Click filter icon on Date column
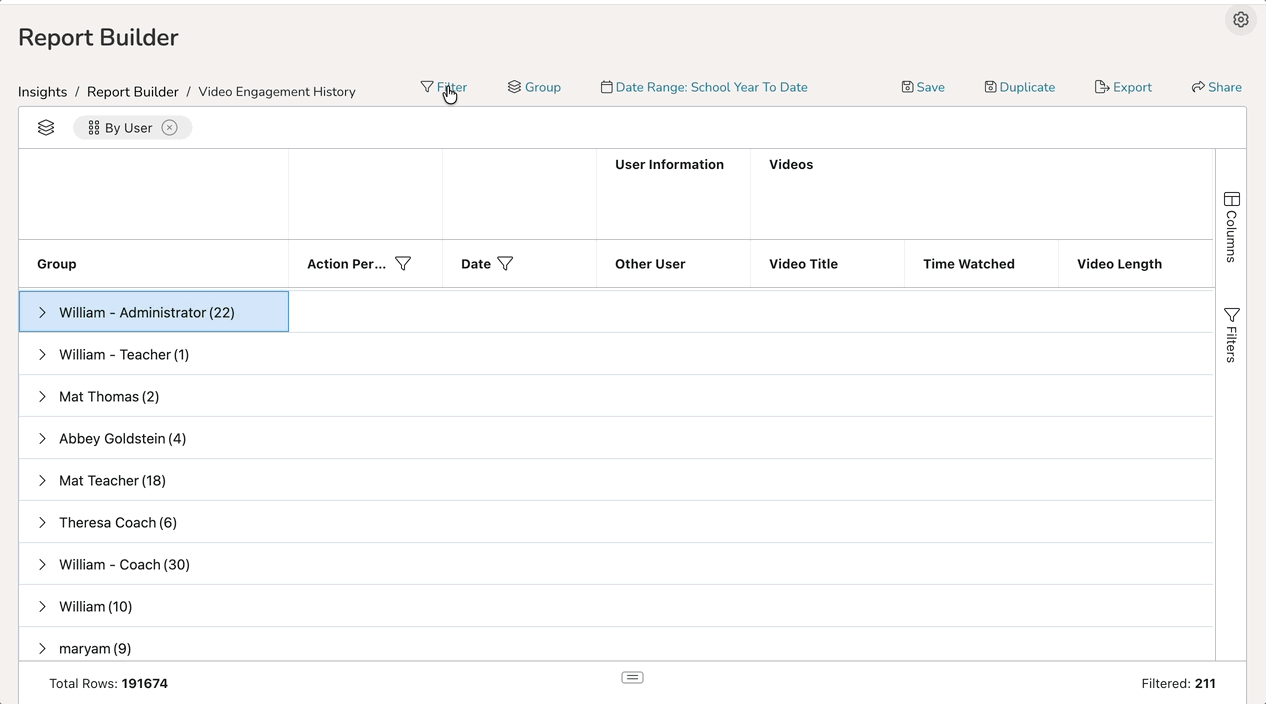This screenshot has height=704, width=1266. (505, 264)
